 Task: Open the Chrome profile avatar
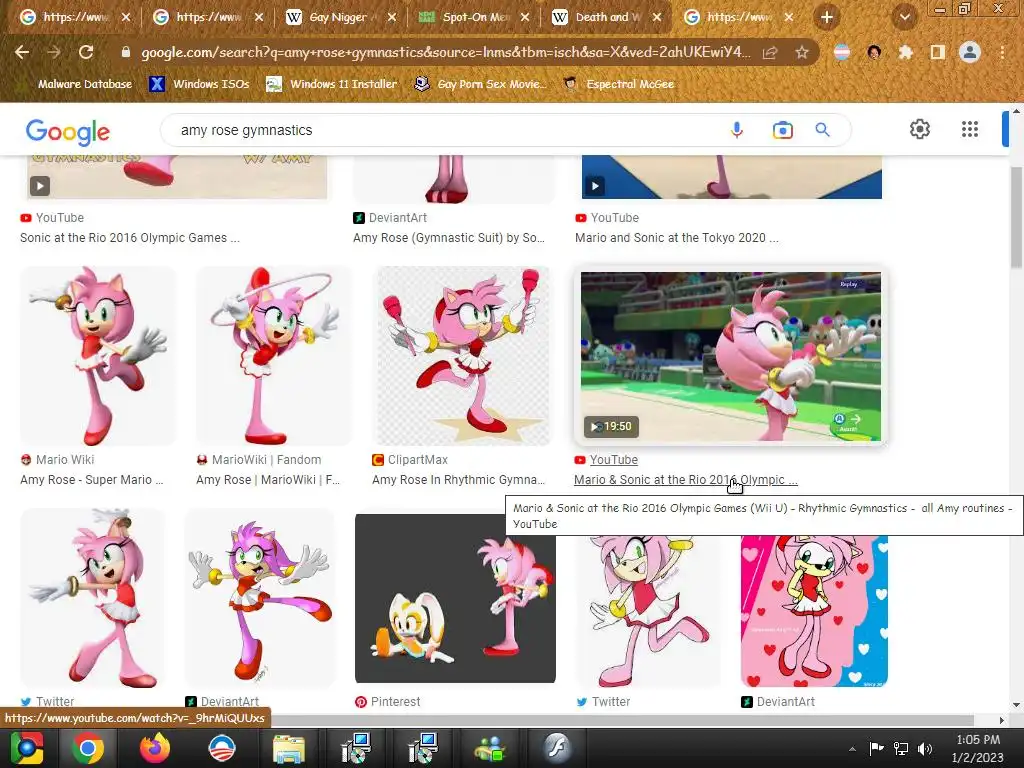click(x=970, y=52)
